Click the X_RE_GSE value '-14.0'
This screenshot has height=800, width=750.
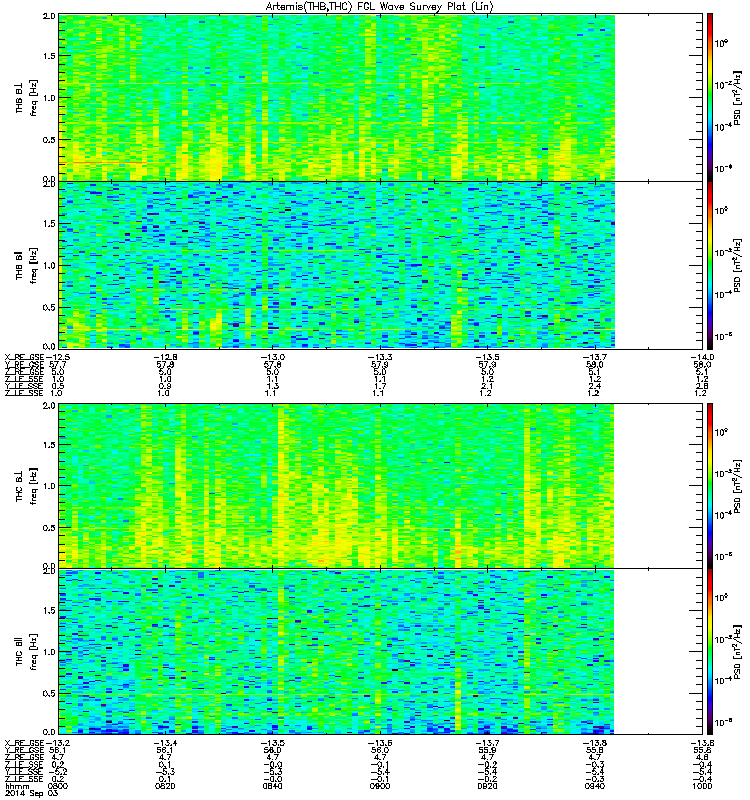click(x=703, y=357)
